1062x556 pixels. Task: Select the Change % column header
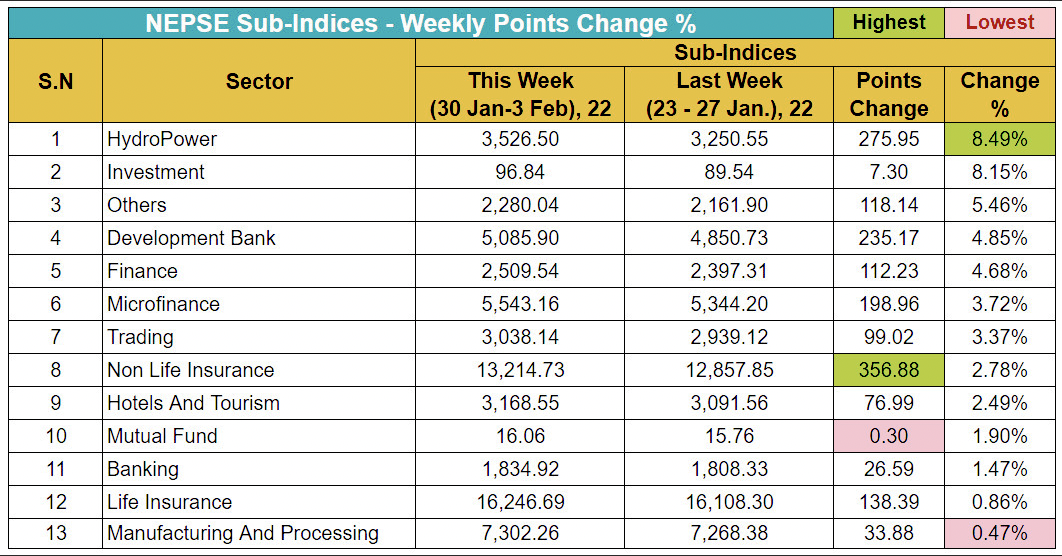(x=1000, y=94)
